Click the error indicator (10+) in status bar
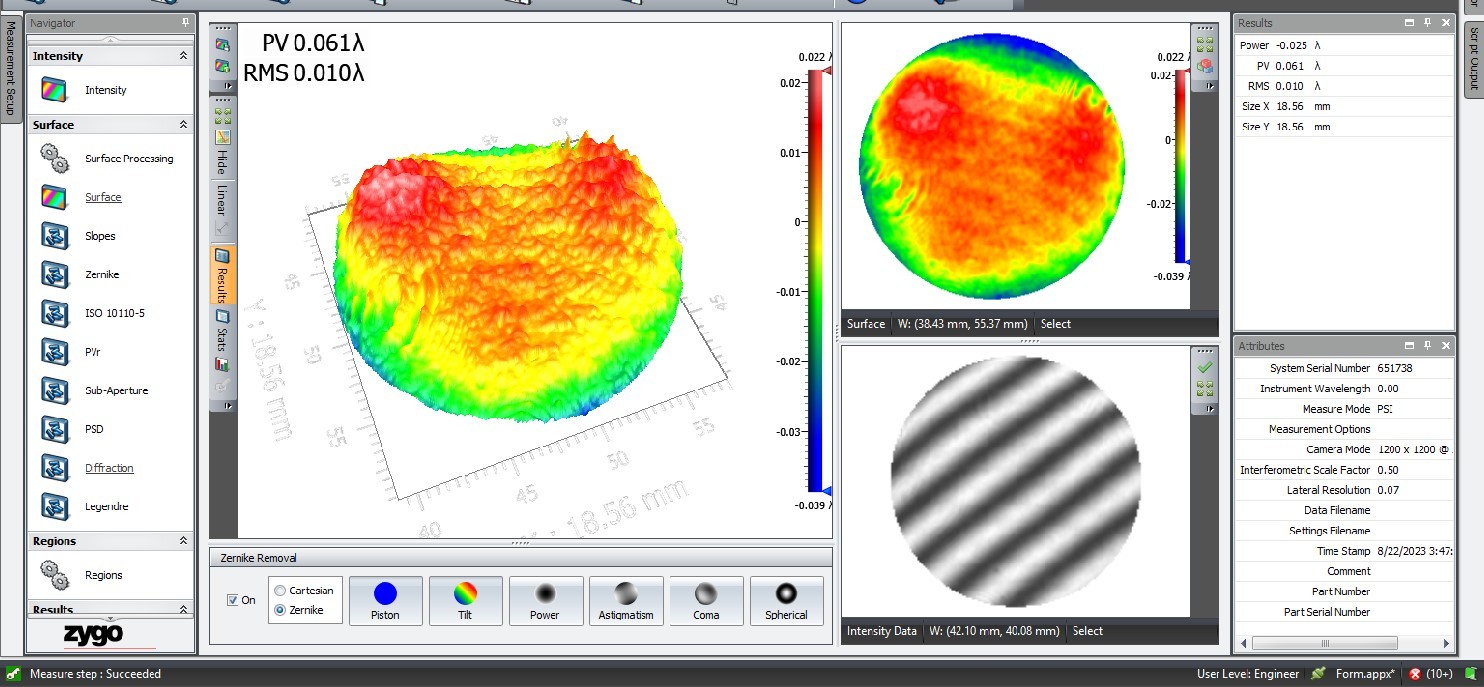 pos(1430,674)
